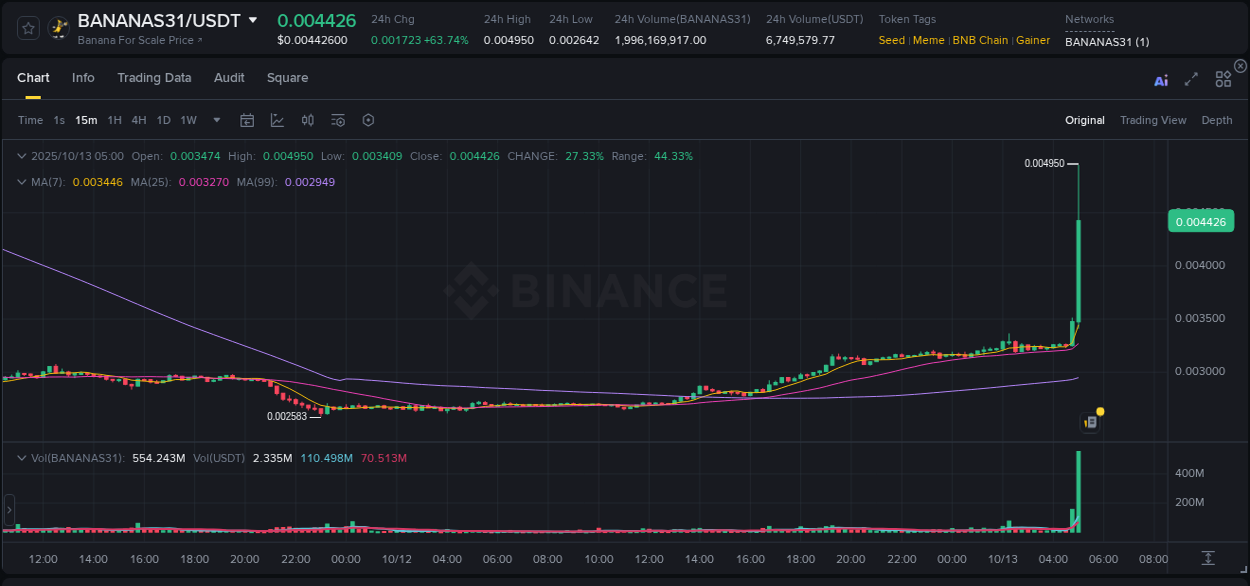Image resolution: width=1250 pixels, height=586 pixels.
Task: Open the Square tab
Action: (x=287, y=78)
